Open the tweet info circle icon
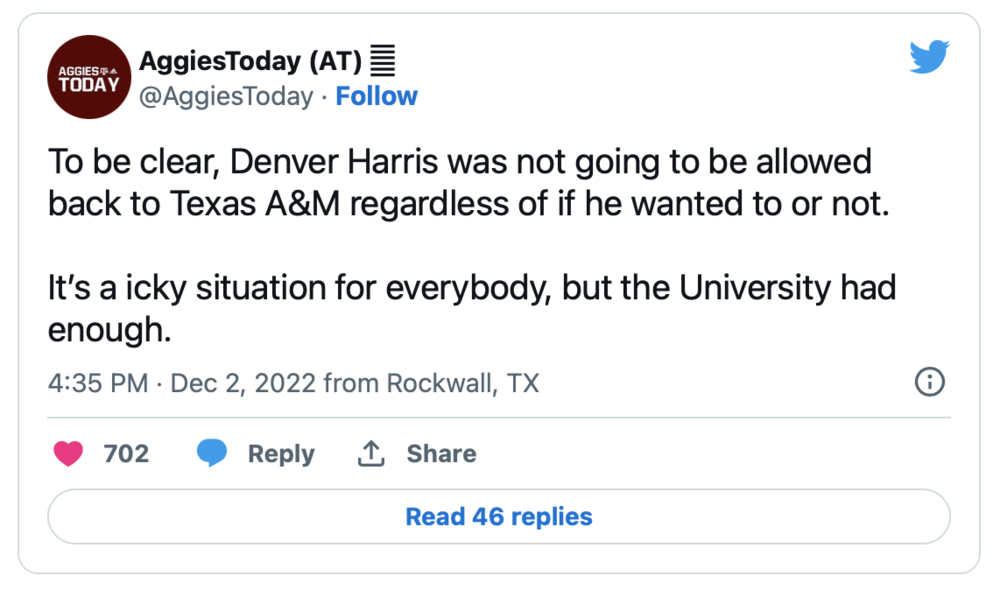Screen dimensions: 1000x590 point(930,382)
